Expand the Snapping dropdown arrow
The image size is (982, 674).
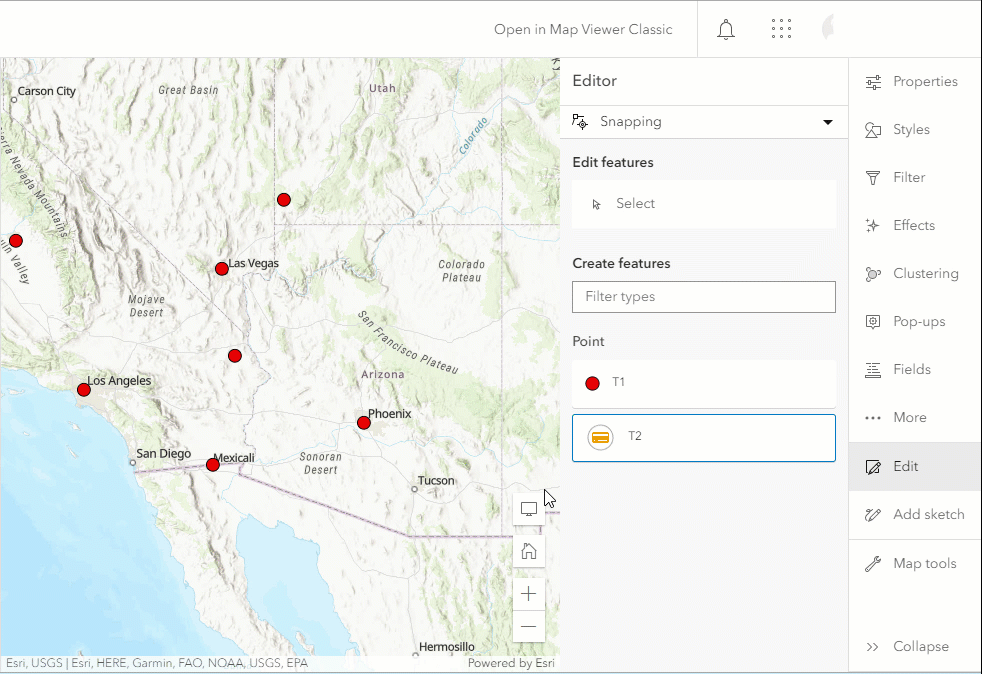click(827, 122)
